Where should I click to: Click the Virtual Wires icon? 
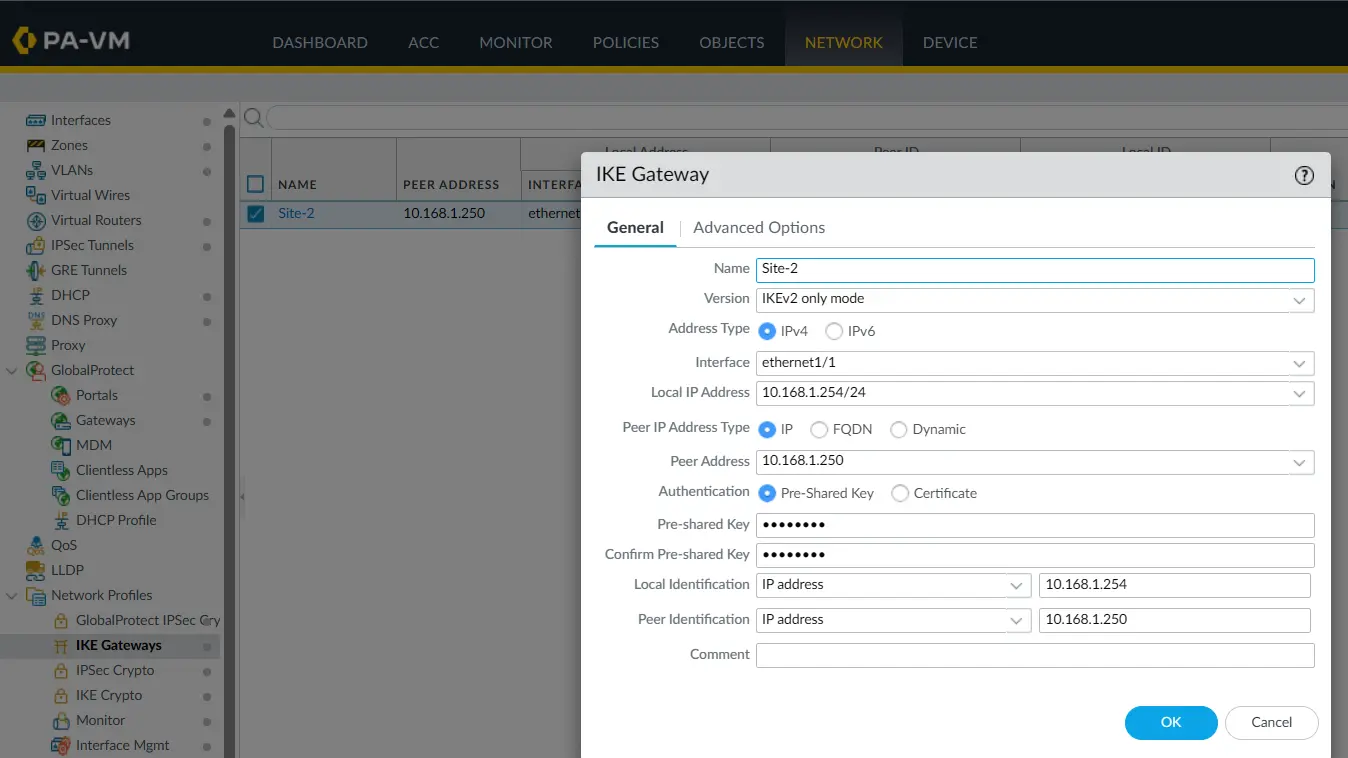click(36, 195)
